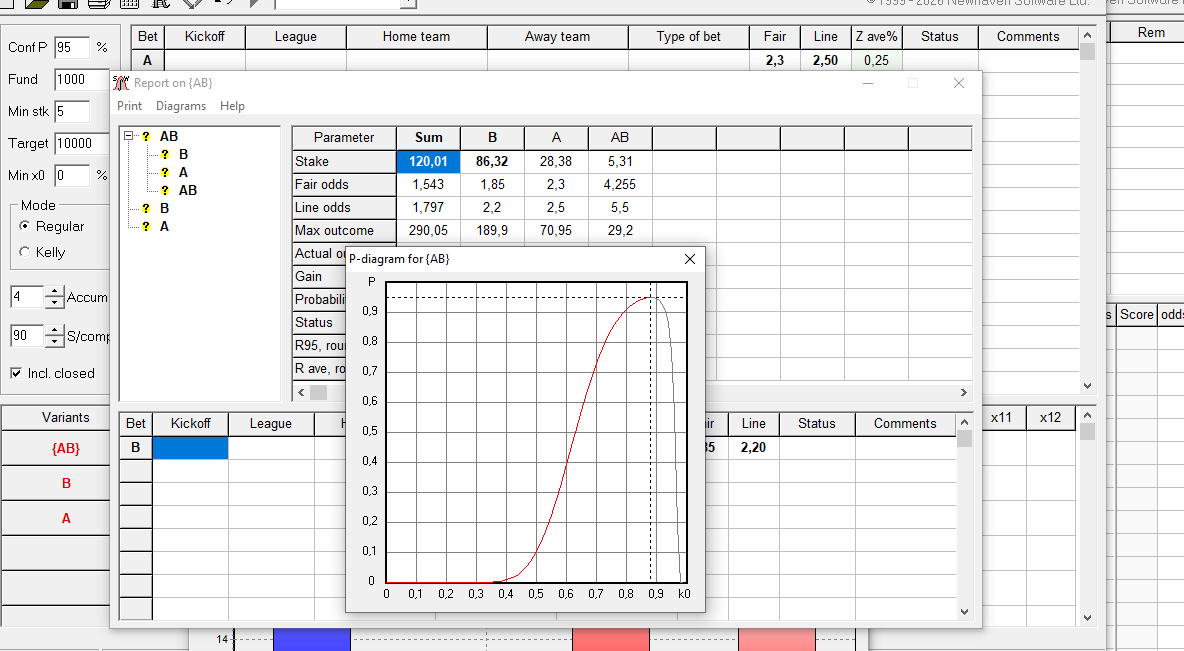Click the Sum column header

point(428,137)
